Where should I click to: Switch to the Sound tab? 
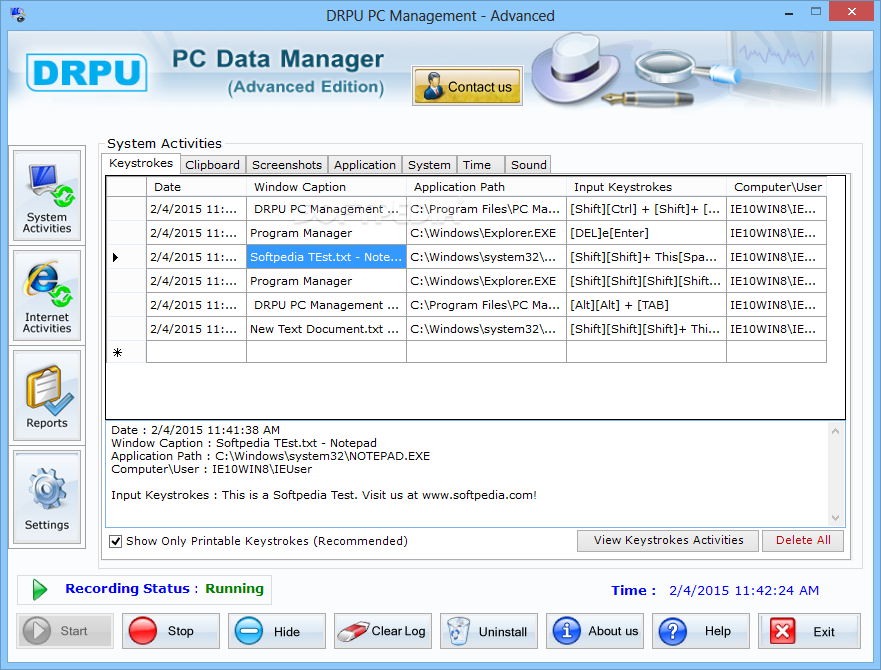pos(528,165)
